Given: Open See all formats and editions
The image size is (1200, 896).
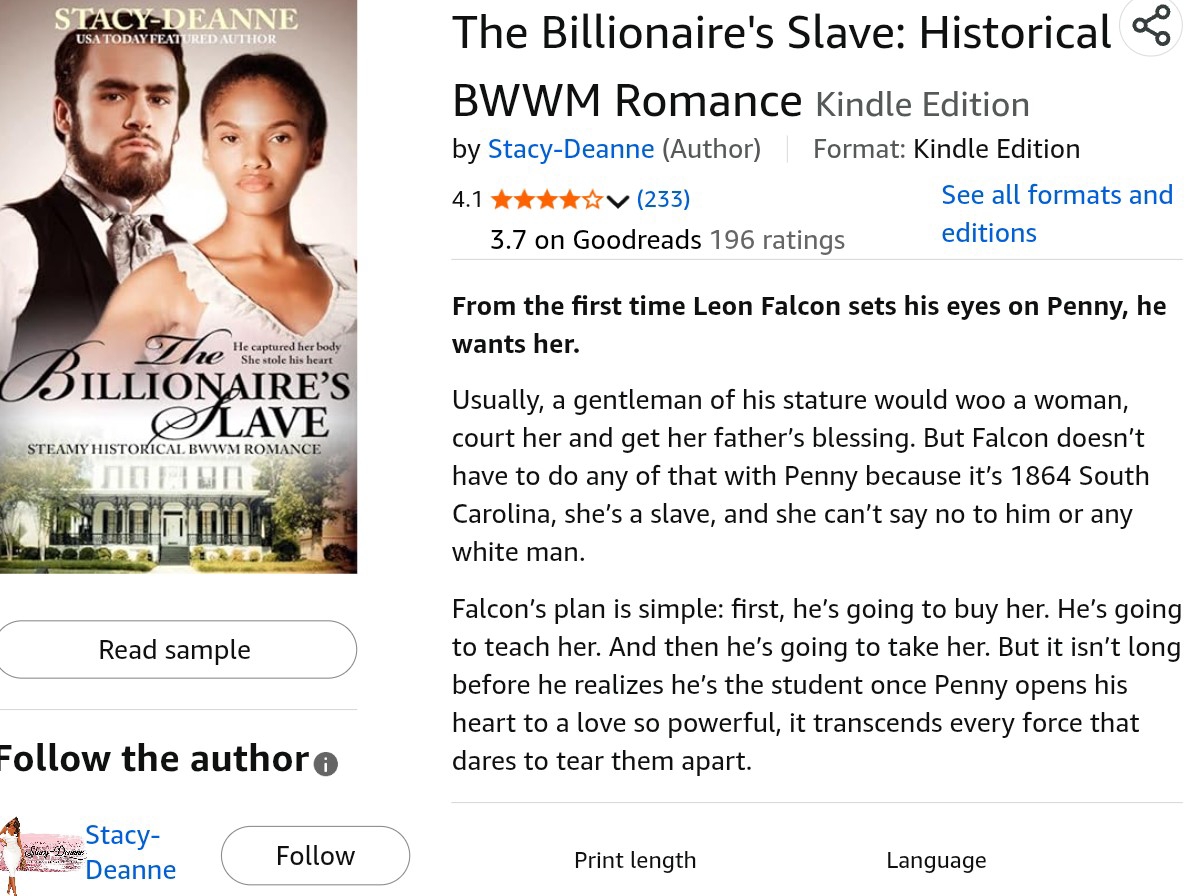Looking at the screenshot, I should coord(1056,213).
